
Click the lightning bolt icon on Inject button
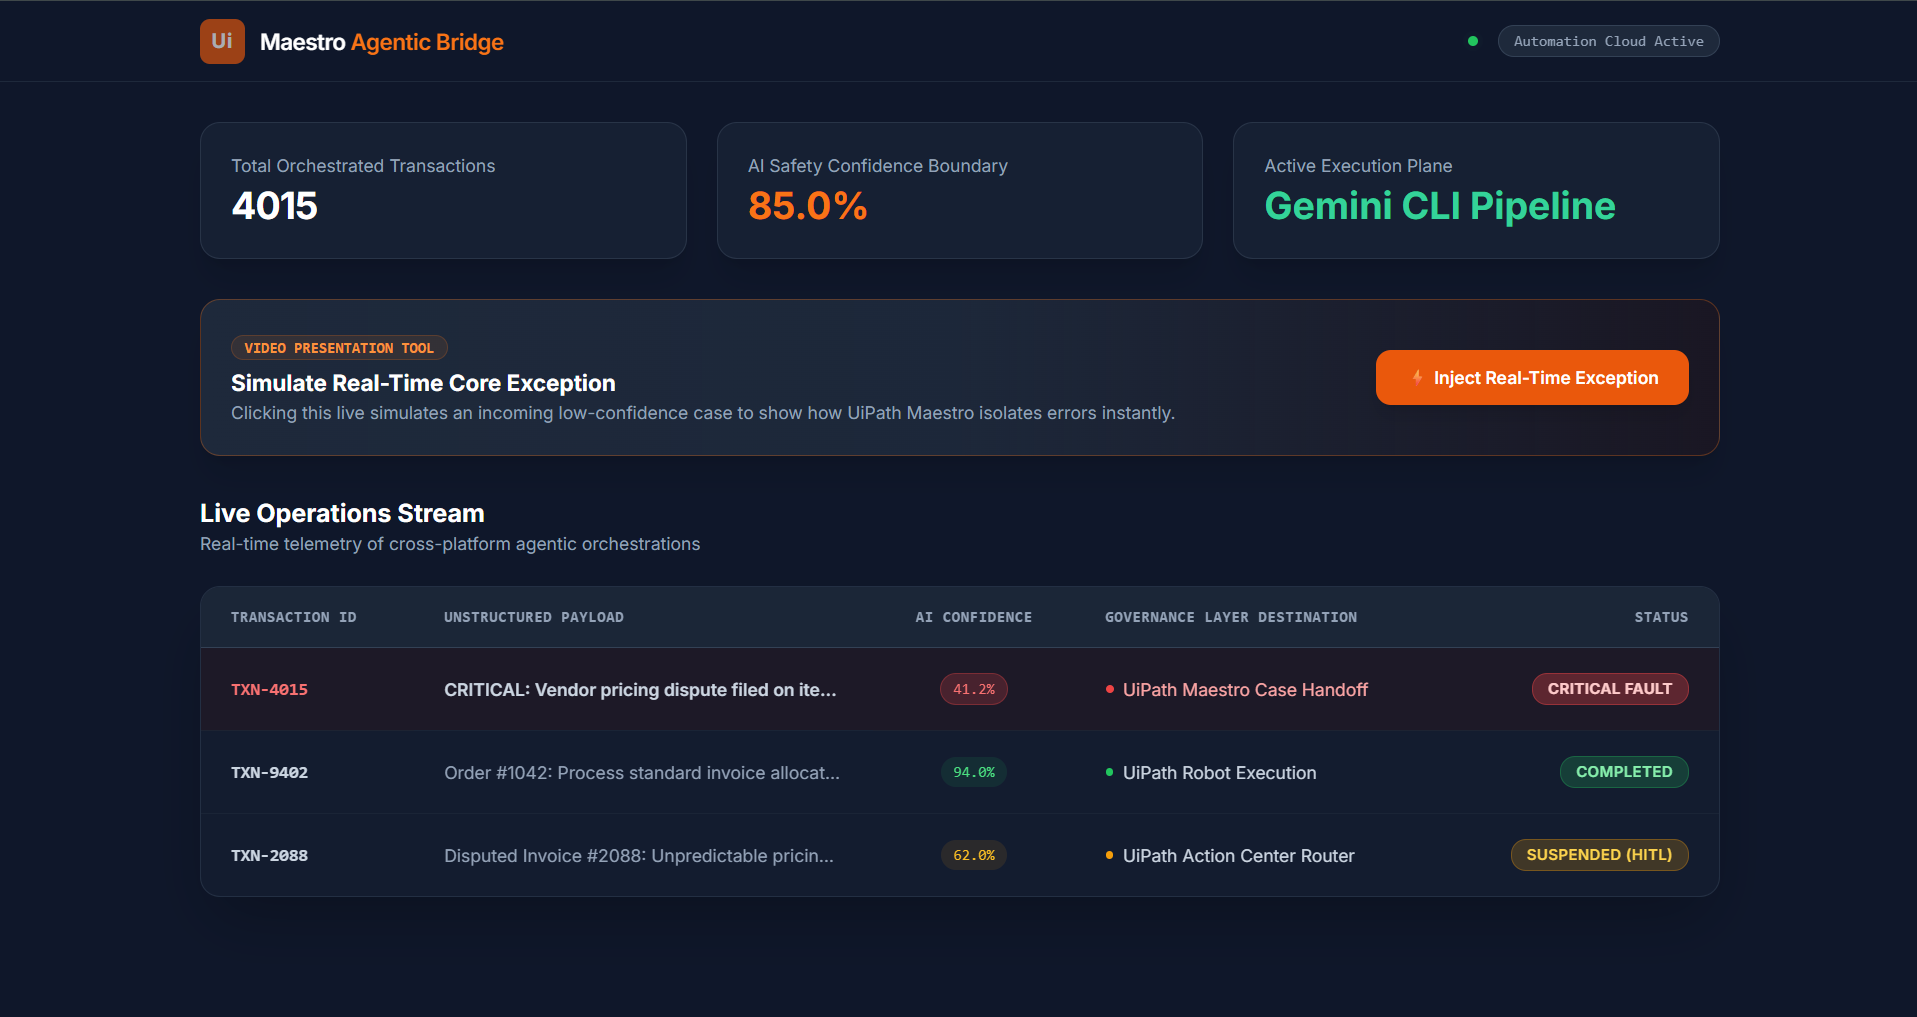coord(1417,377)
